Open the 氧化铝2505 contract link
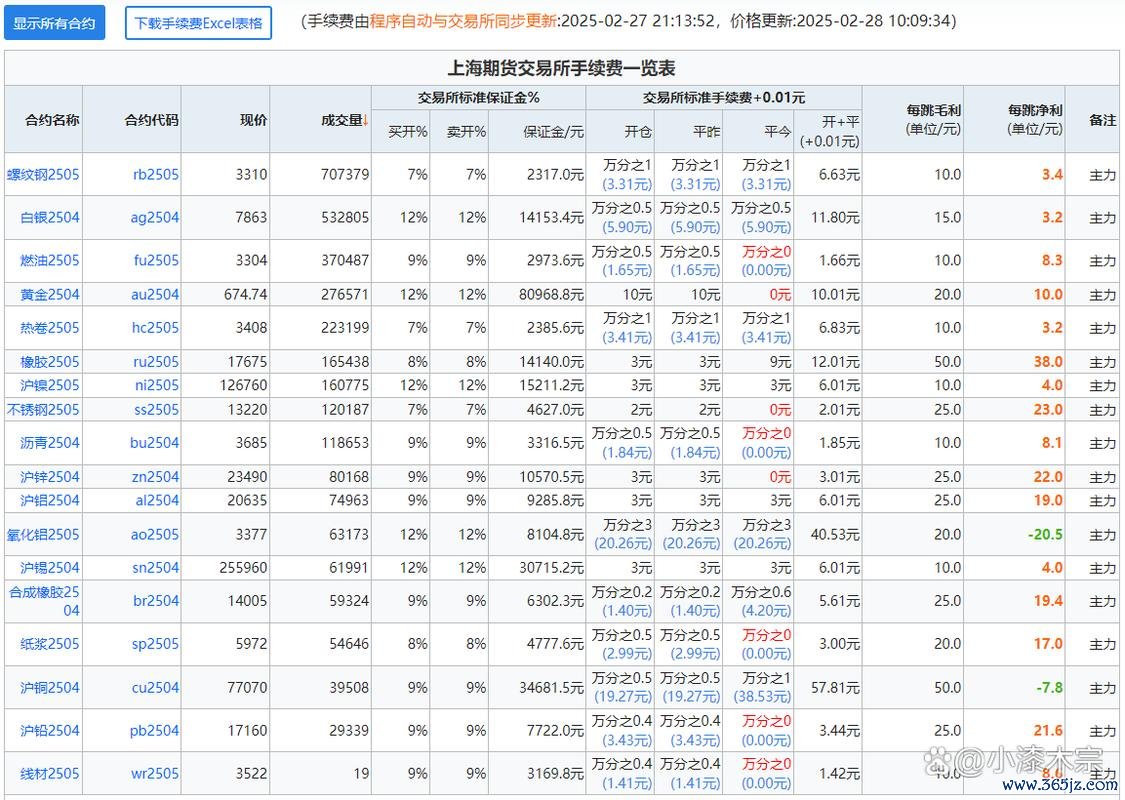The width and height of the screenshot is (1125, 800). click(x=43, y=535)
